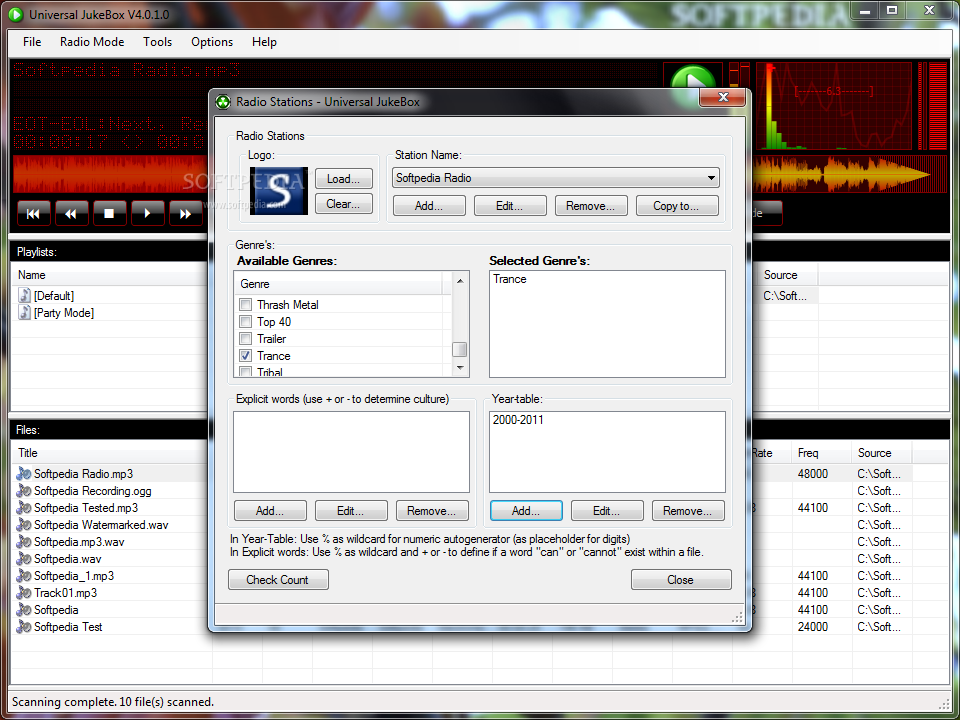960x720 pixels.
Task: Click the Universal JukeBox title bar icon
Action: pos(15,14)
